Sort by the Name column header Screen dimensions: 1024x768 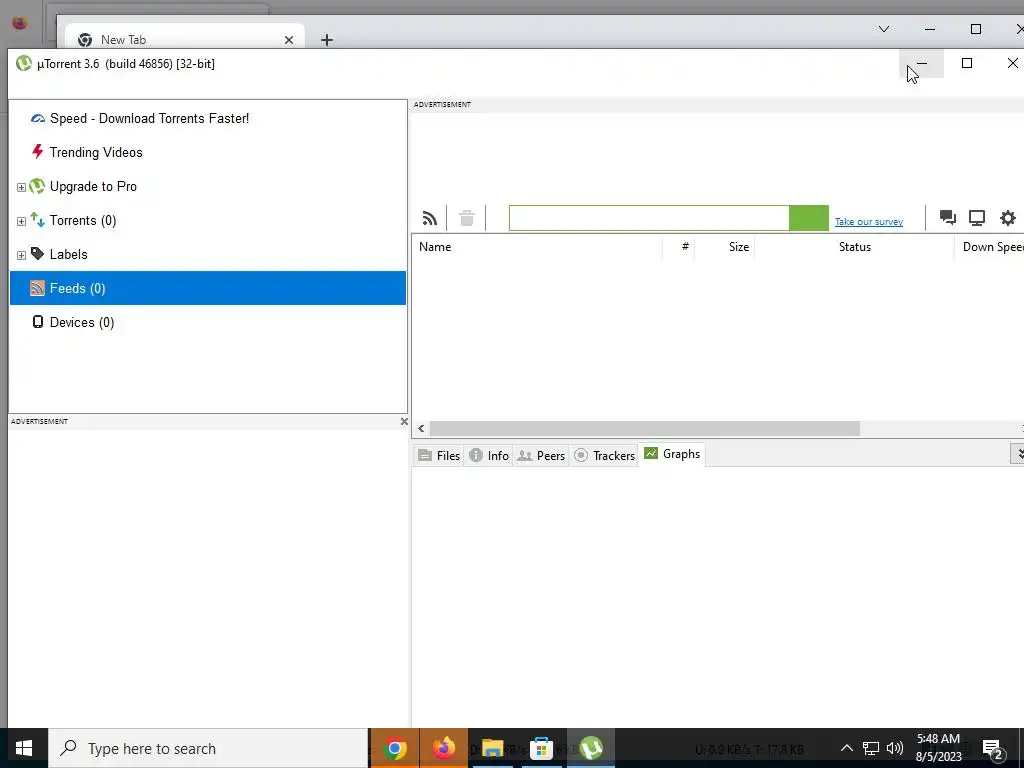tap(537, 247)
